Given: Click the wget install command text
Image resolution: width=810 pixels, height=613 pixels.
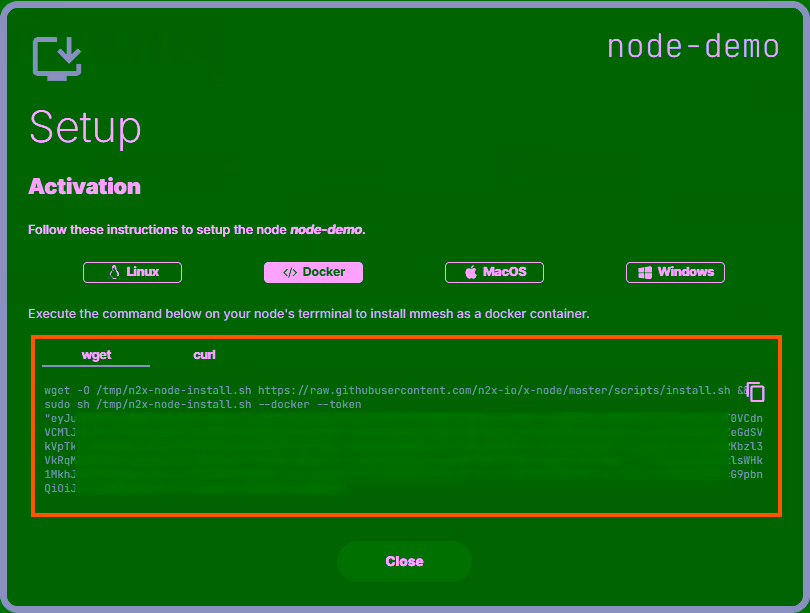Looking at the screenshot, I should tap(380, 390).
